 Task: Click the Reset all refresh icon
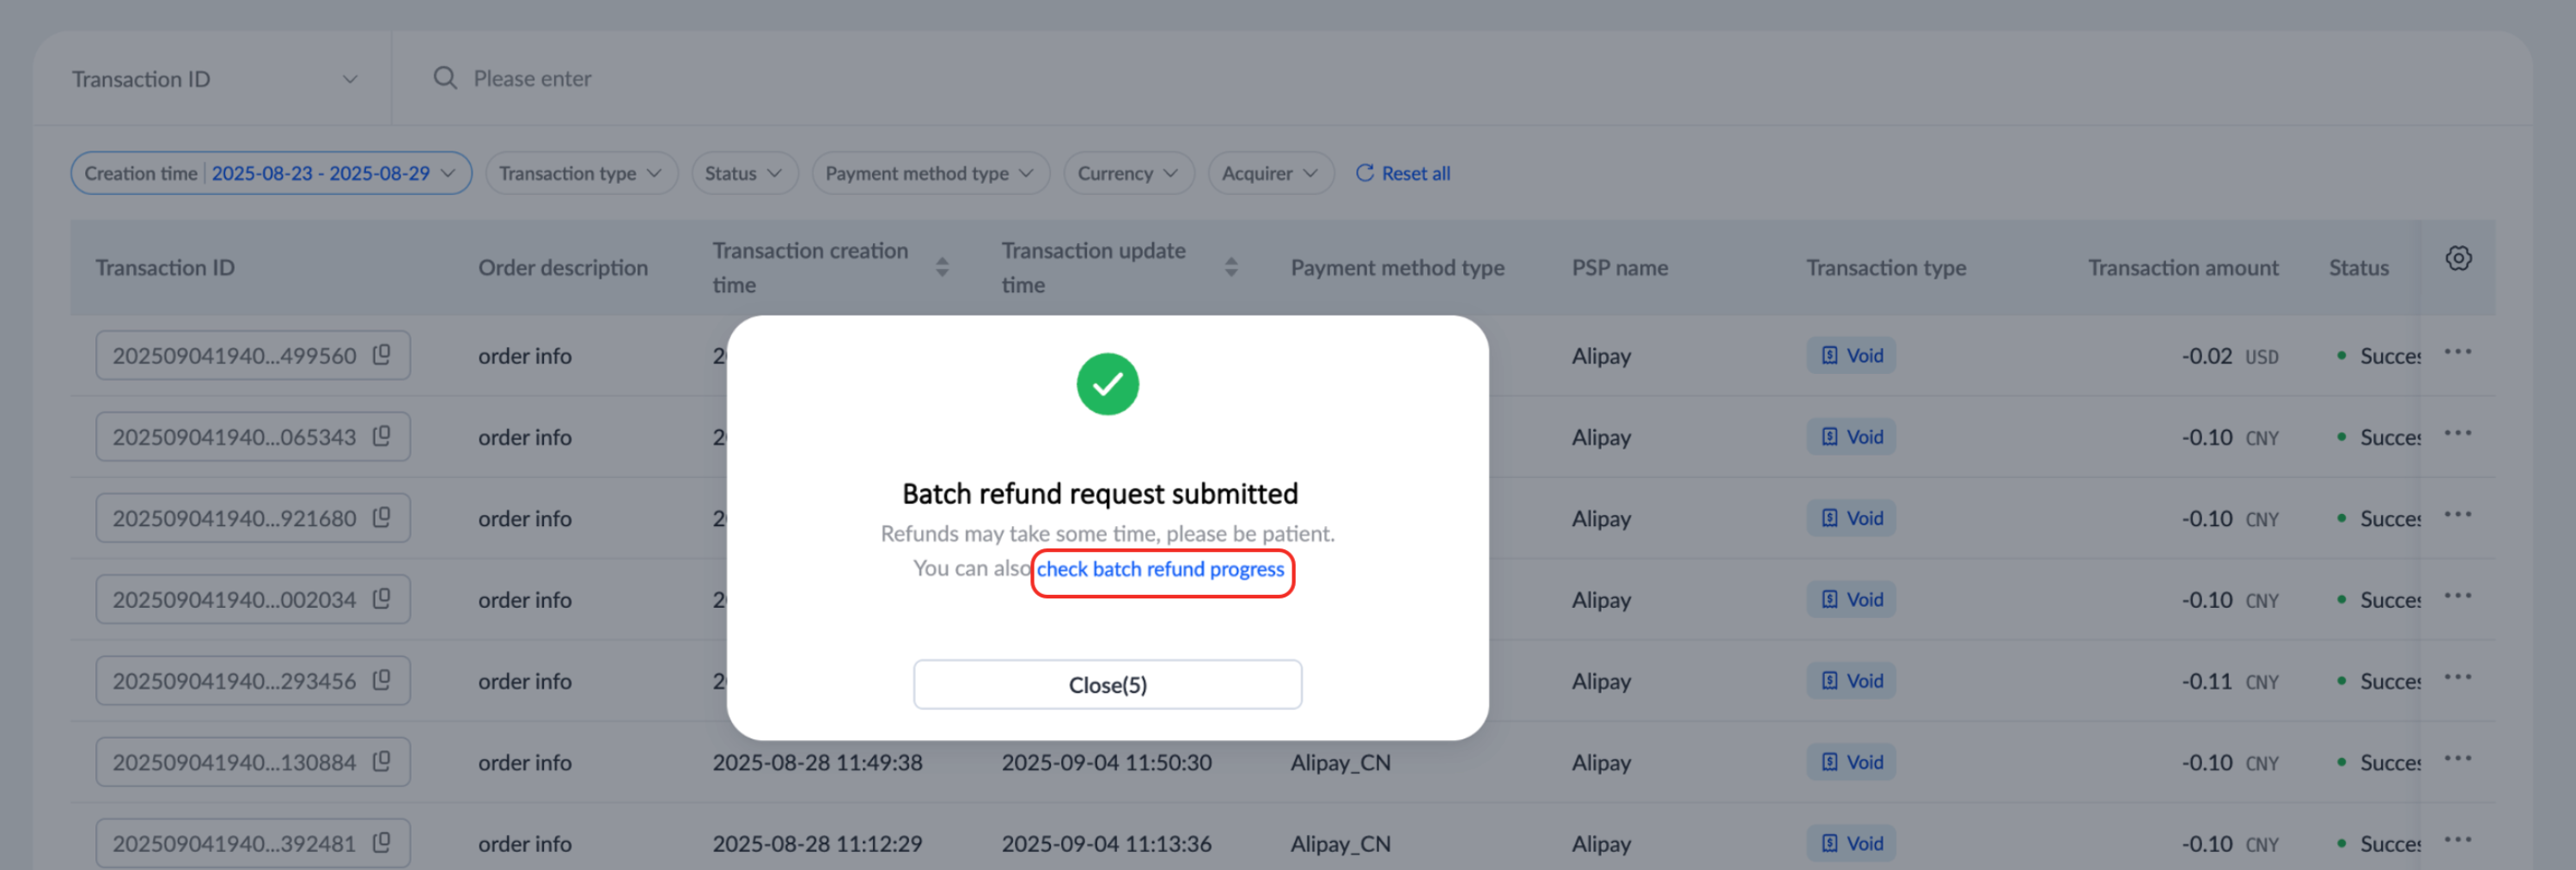[1364, 173]
